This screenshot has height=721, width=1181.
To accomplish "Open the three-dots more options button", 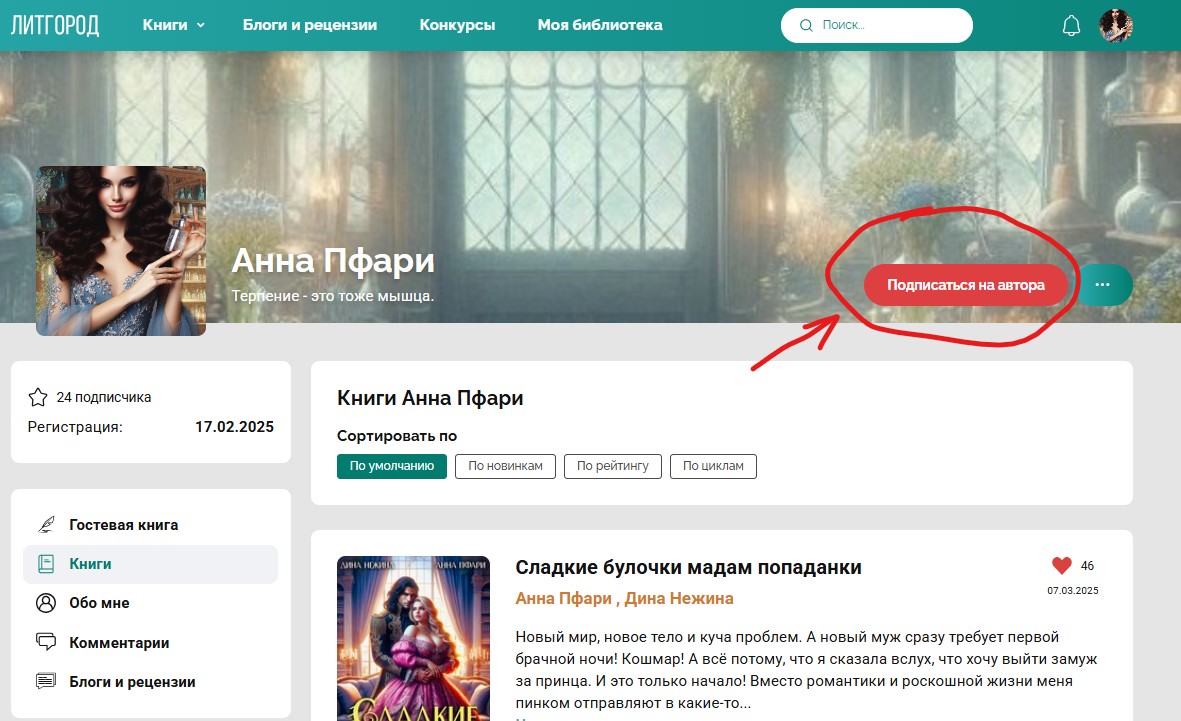I will (x=1103, y=285).
